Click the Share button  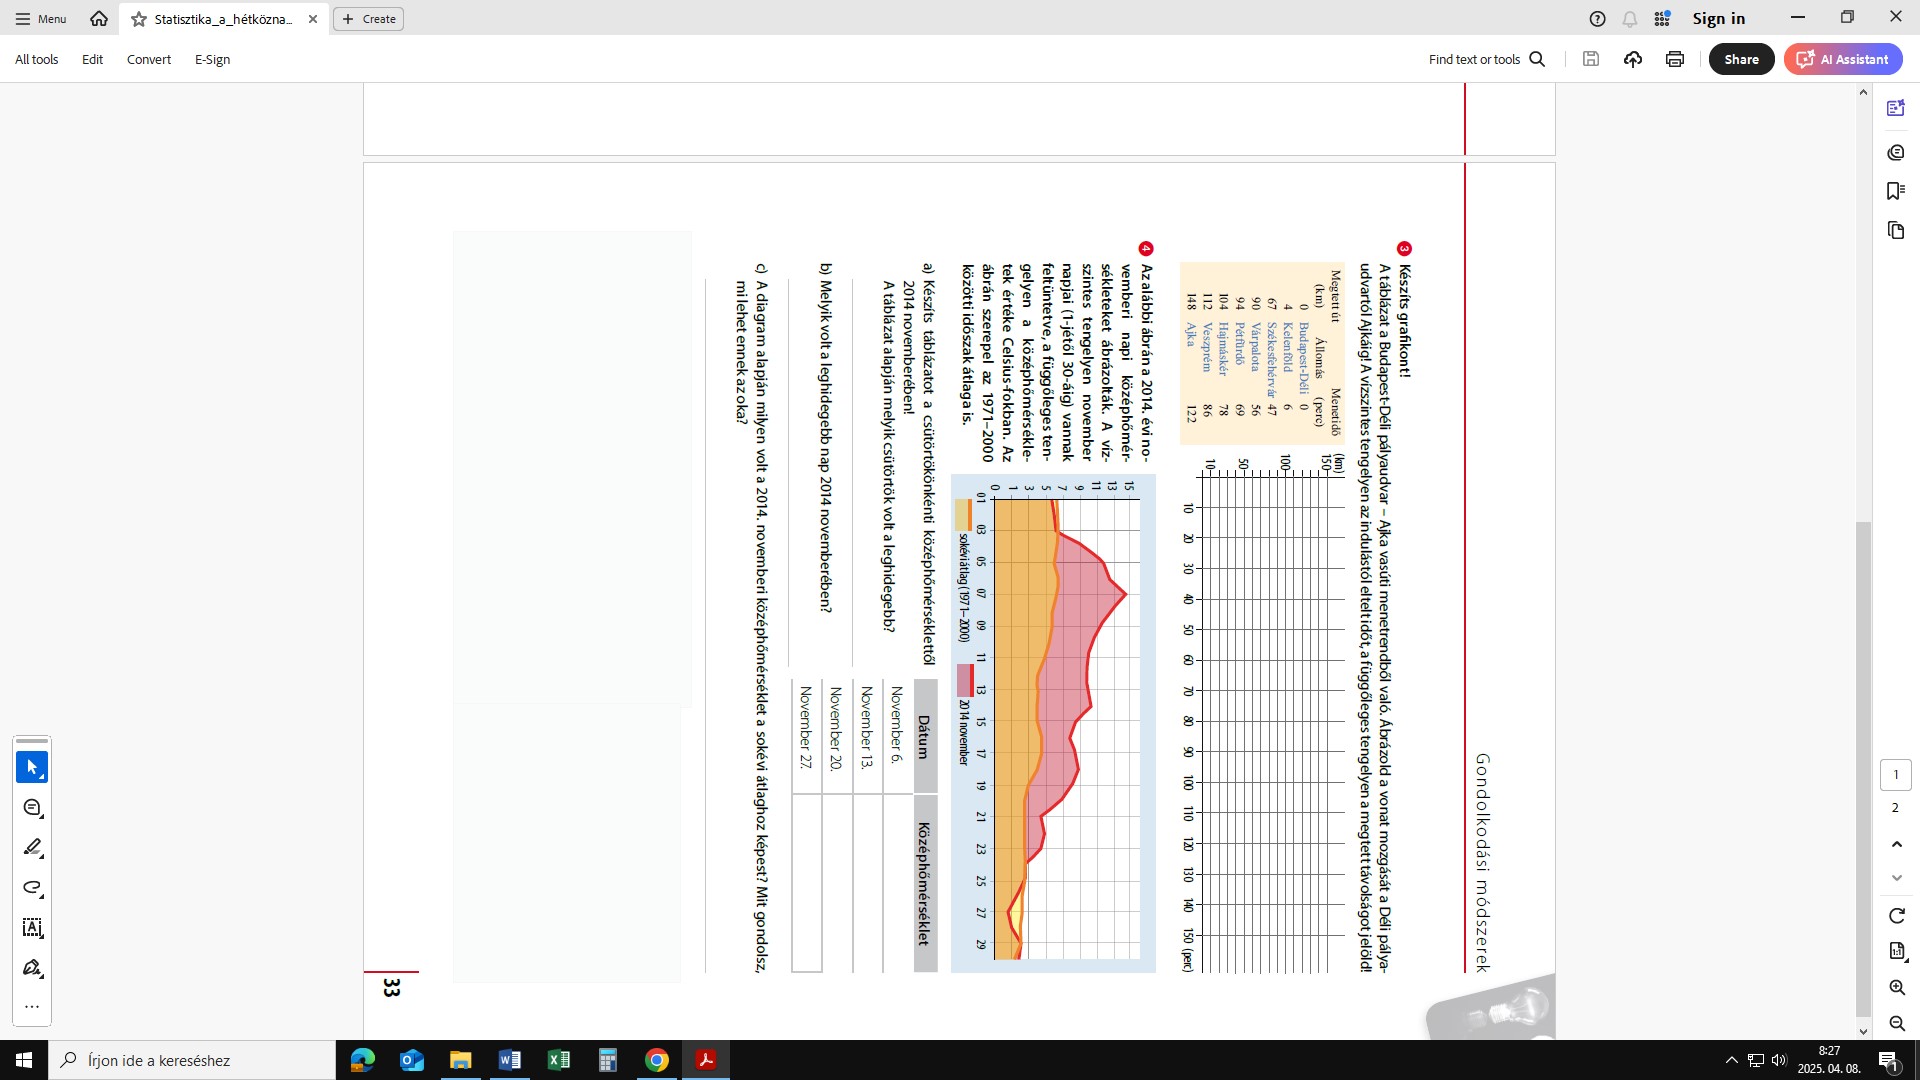tap(1741, 59)
